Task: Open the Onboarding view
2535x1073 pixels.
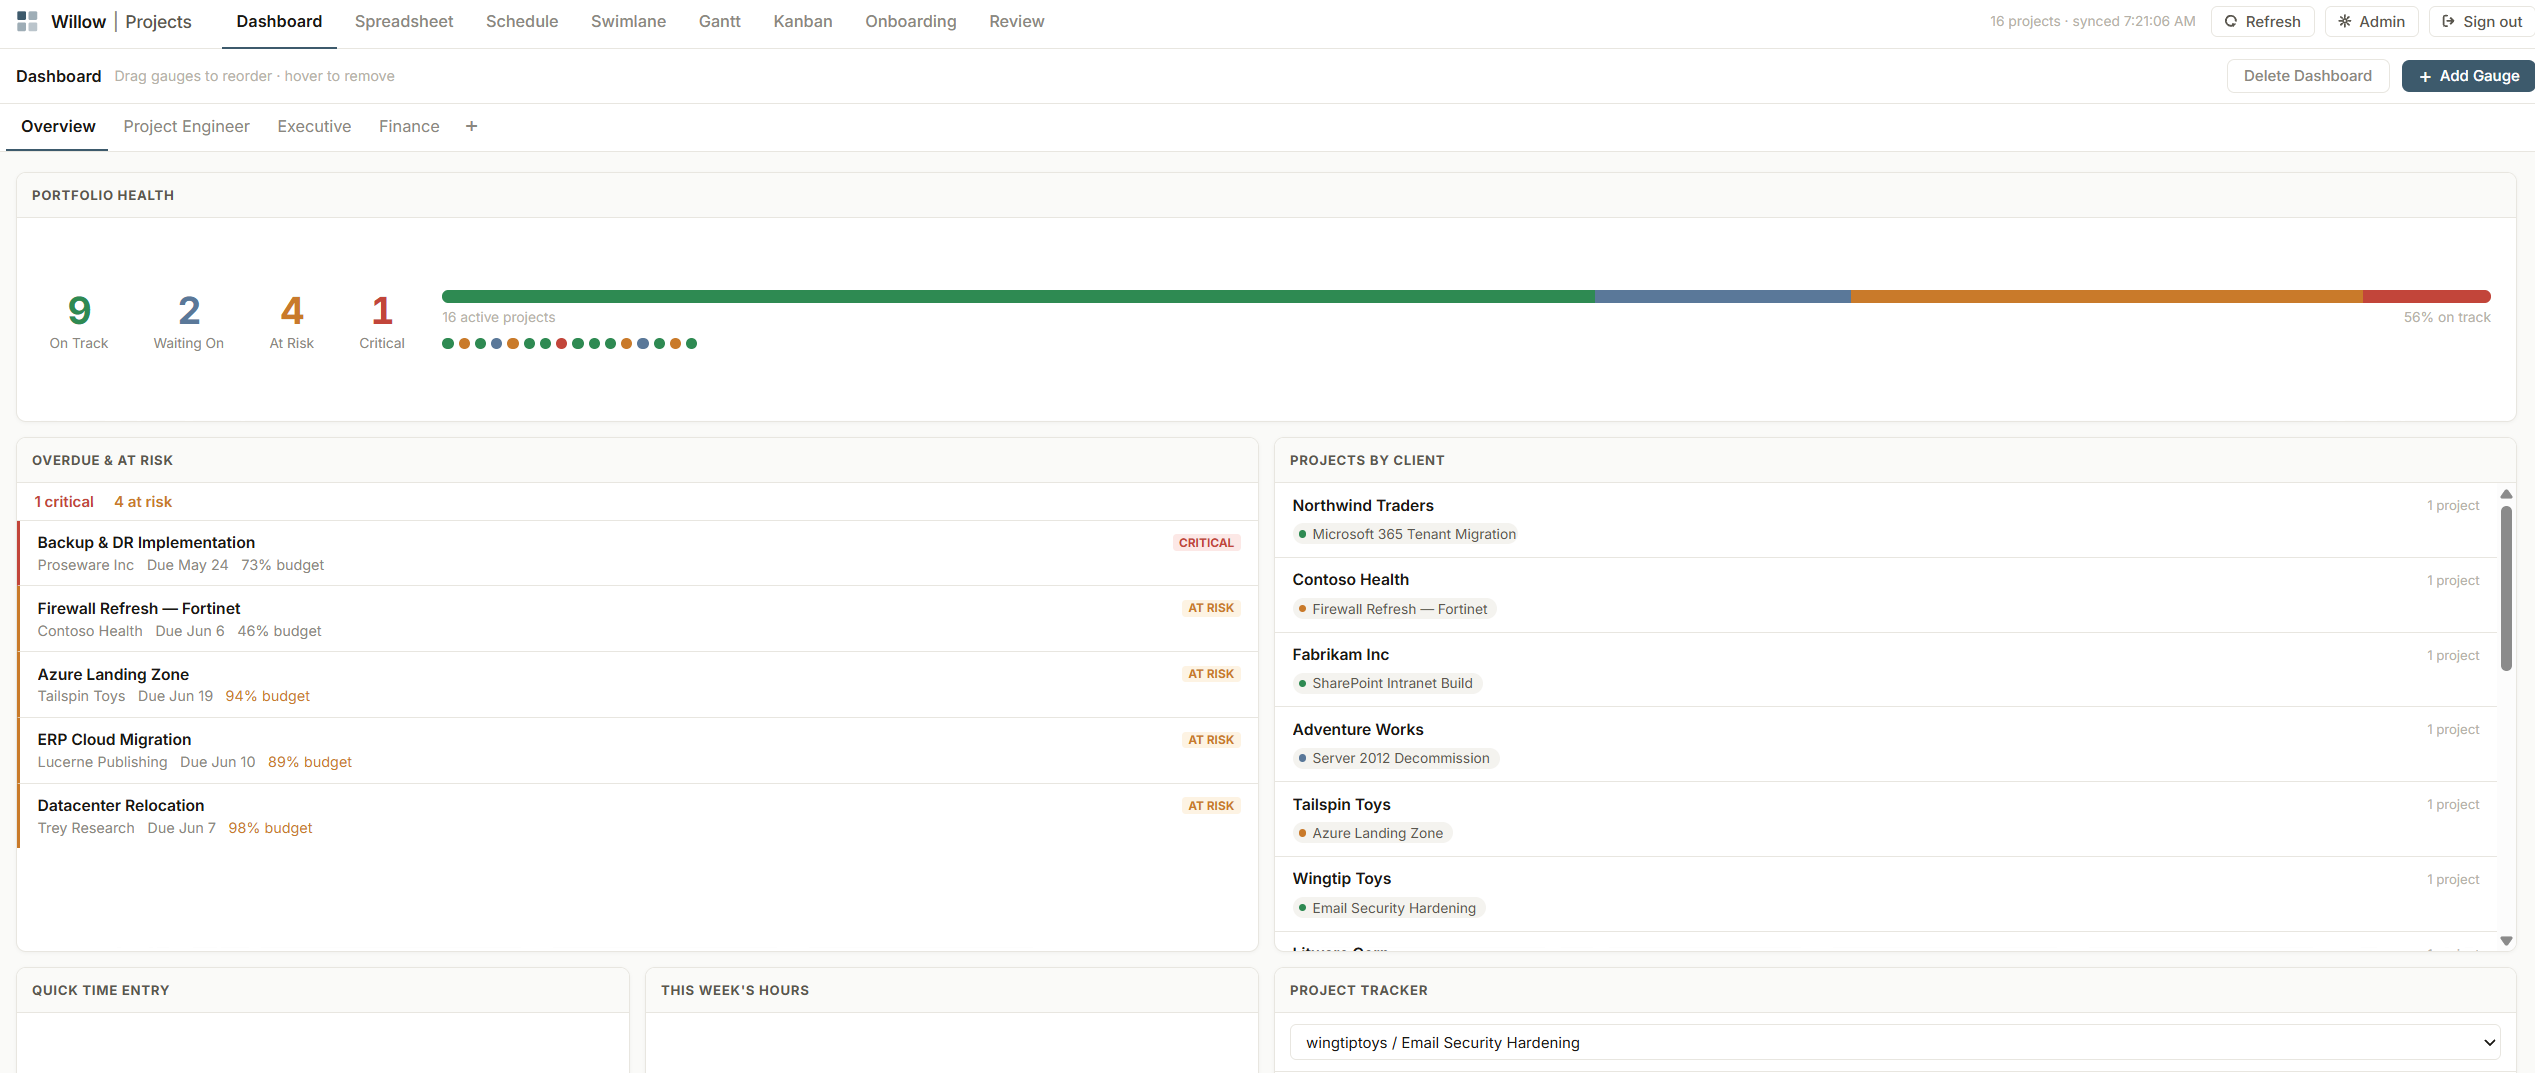Action: 910,21
